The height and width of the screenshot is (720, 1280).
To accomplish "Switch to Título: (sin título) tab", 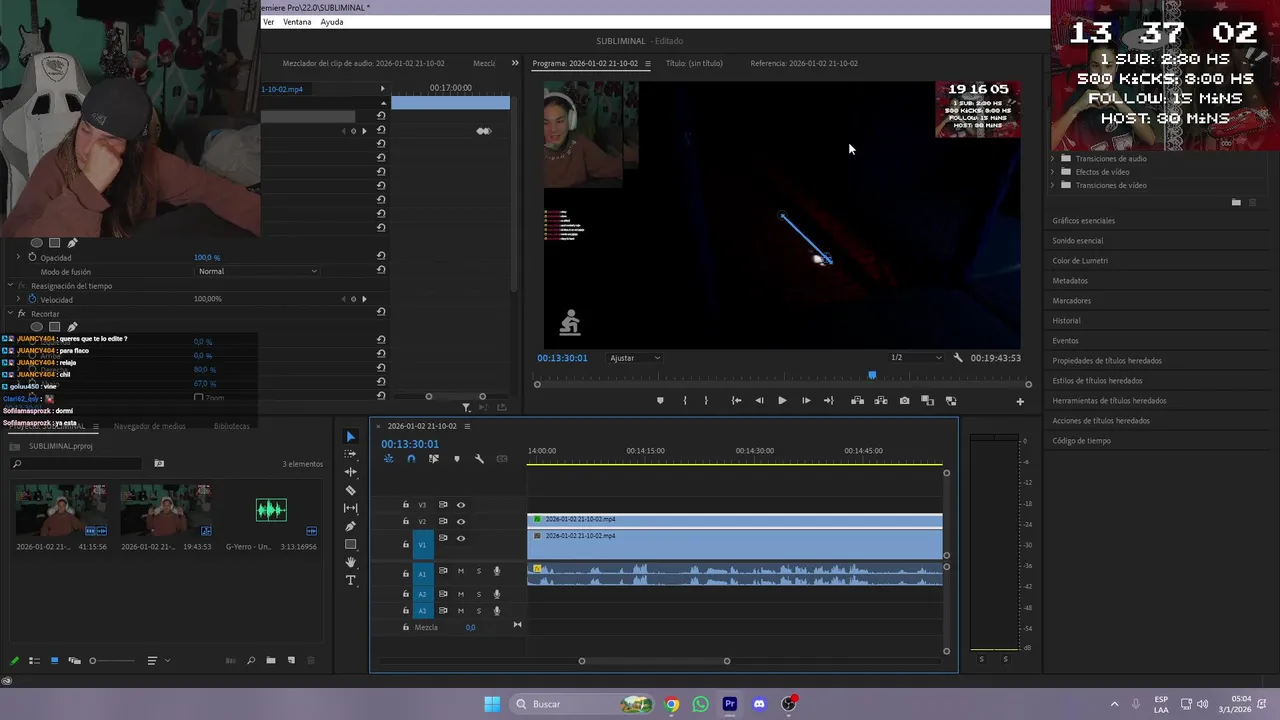I will [x=694, y=63].
